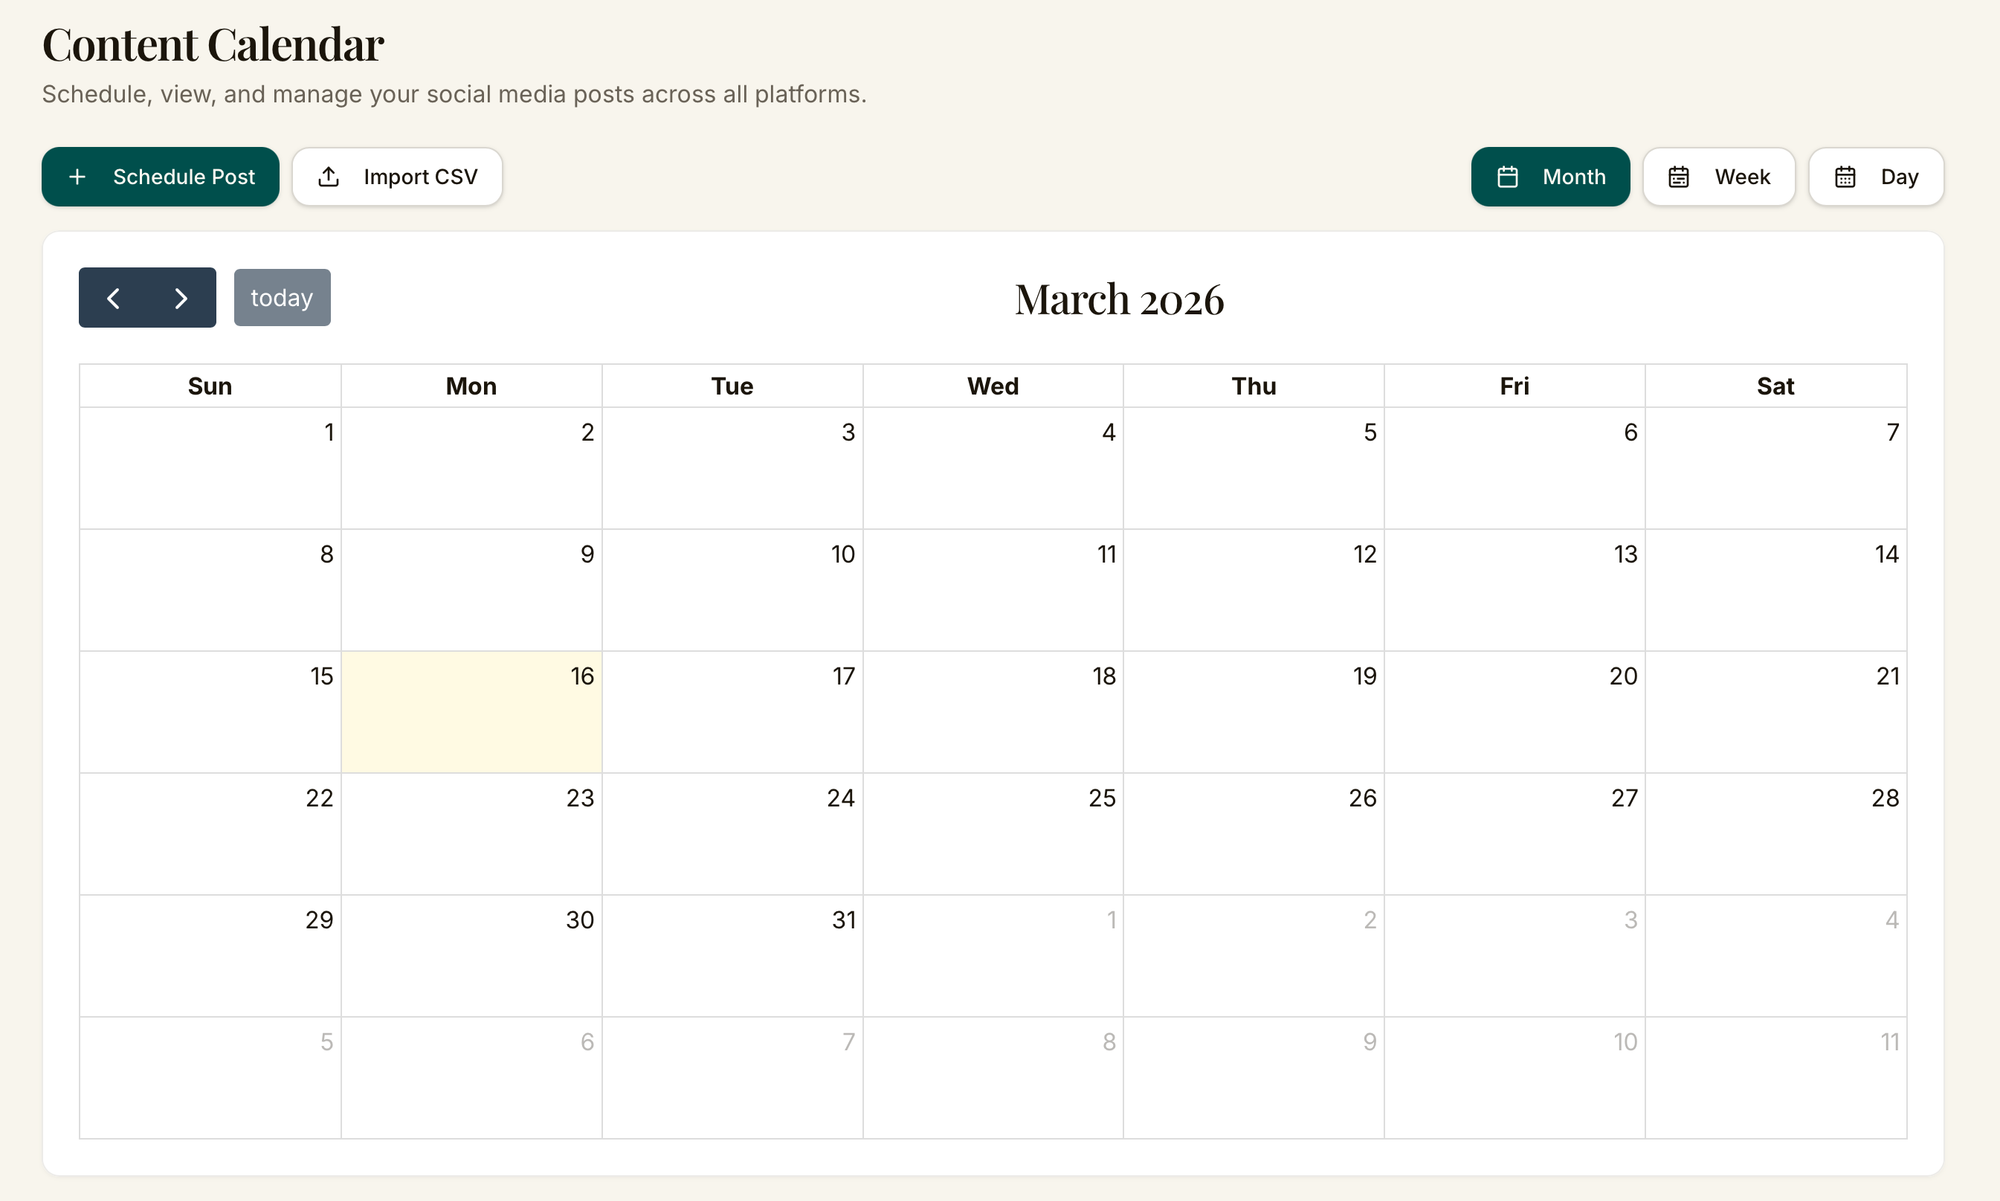Viewport: 2000px width, 1201px height.
Task: Click the Import CSV button
Action: pyautogui.click(x=397, y=176)
